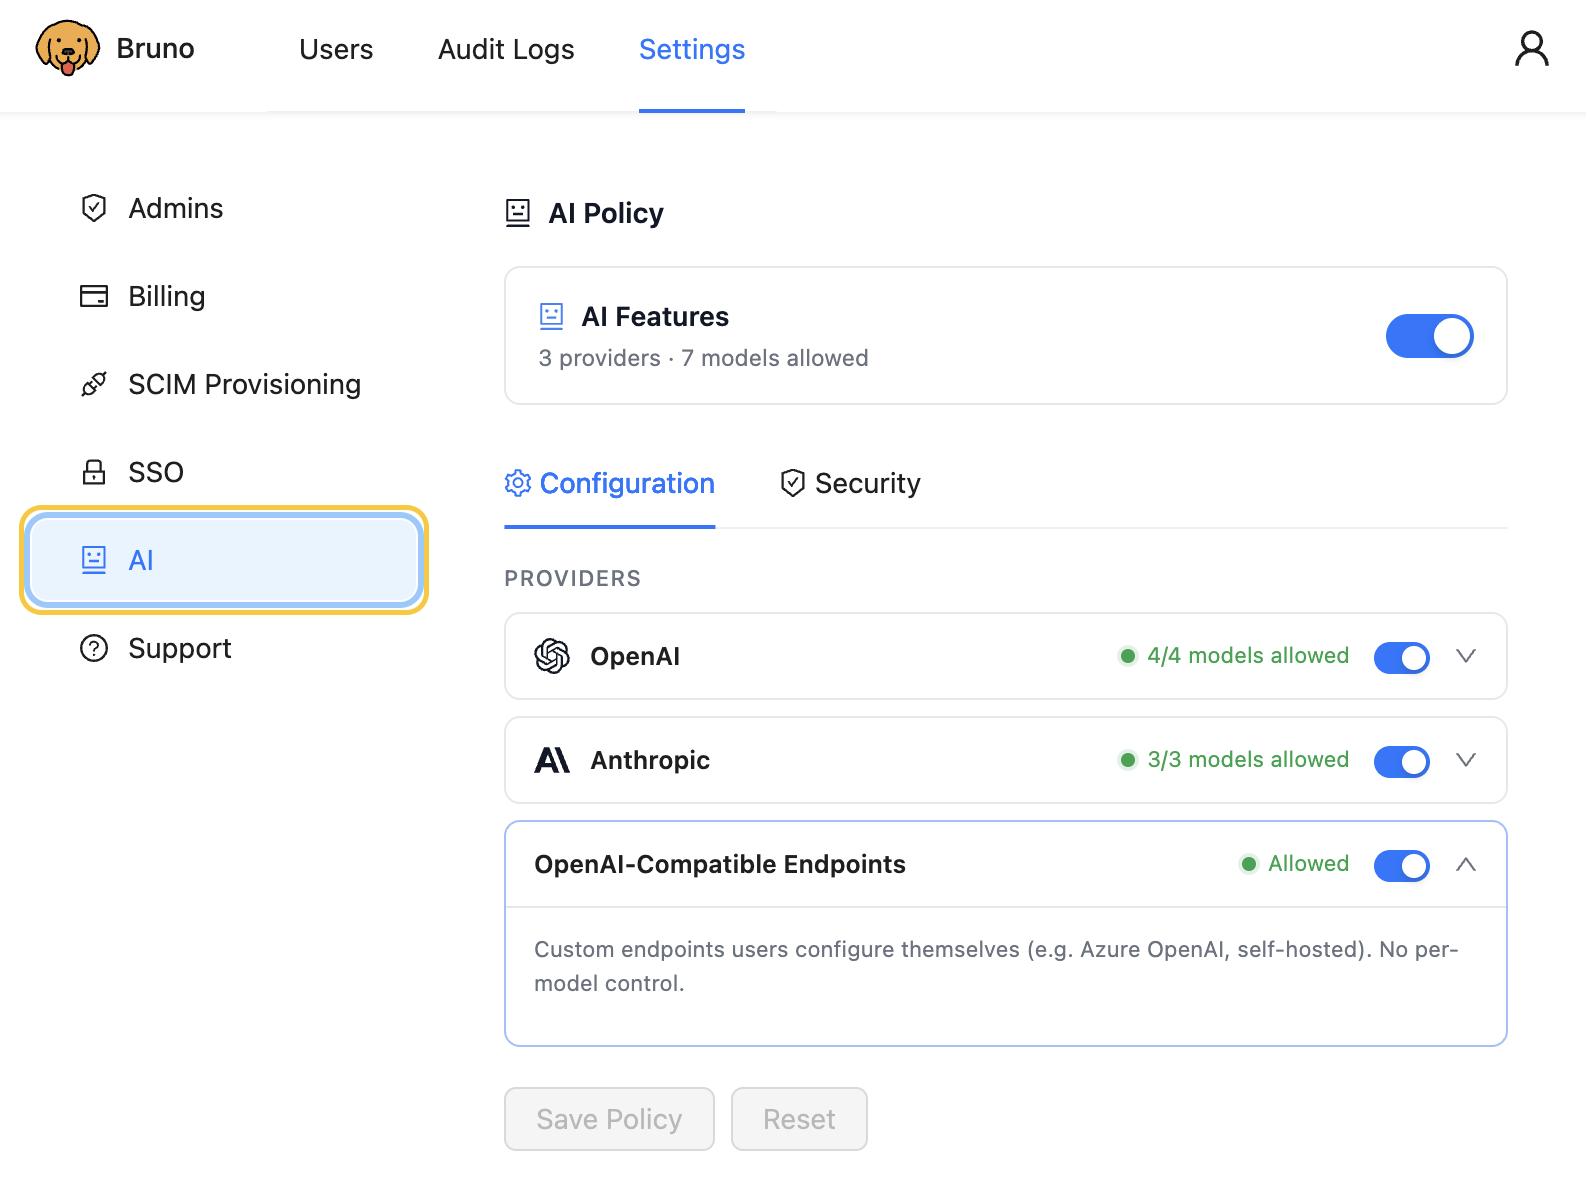Expand the OpenAI provider chevron
The width and height of the screenshot is (1586, 1204).
[x=1466, y=656]
